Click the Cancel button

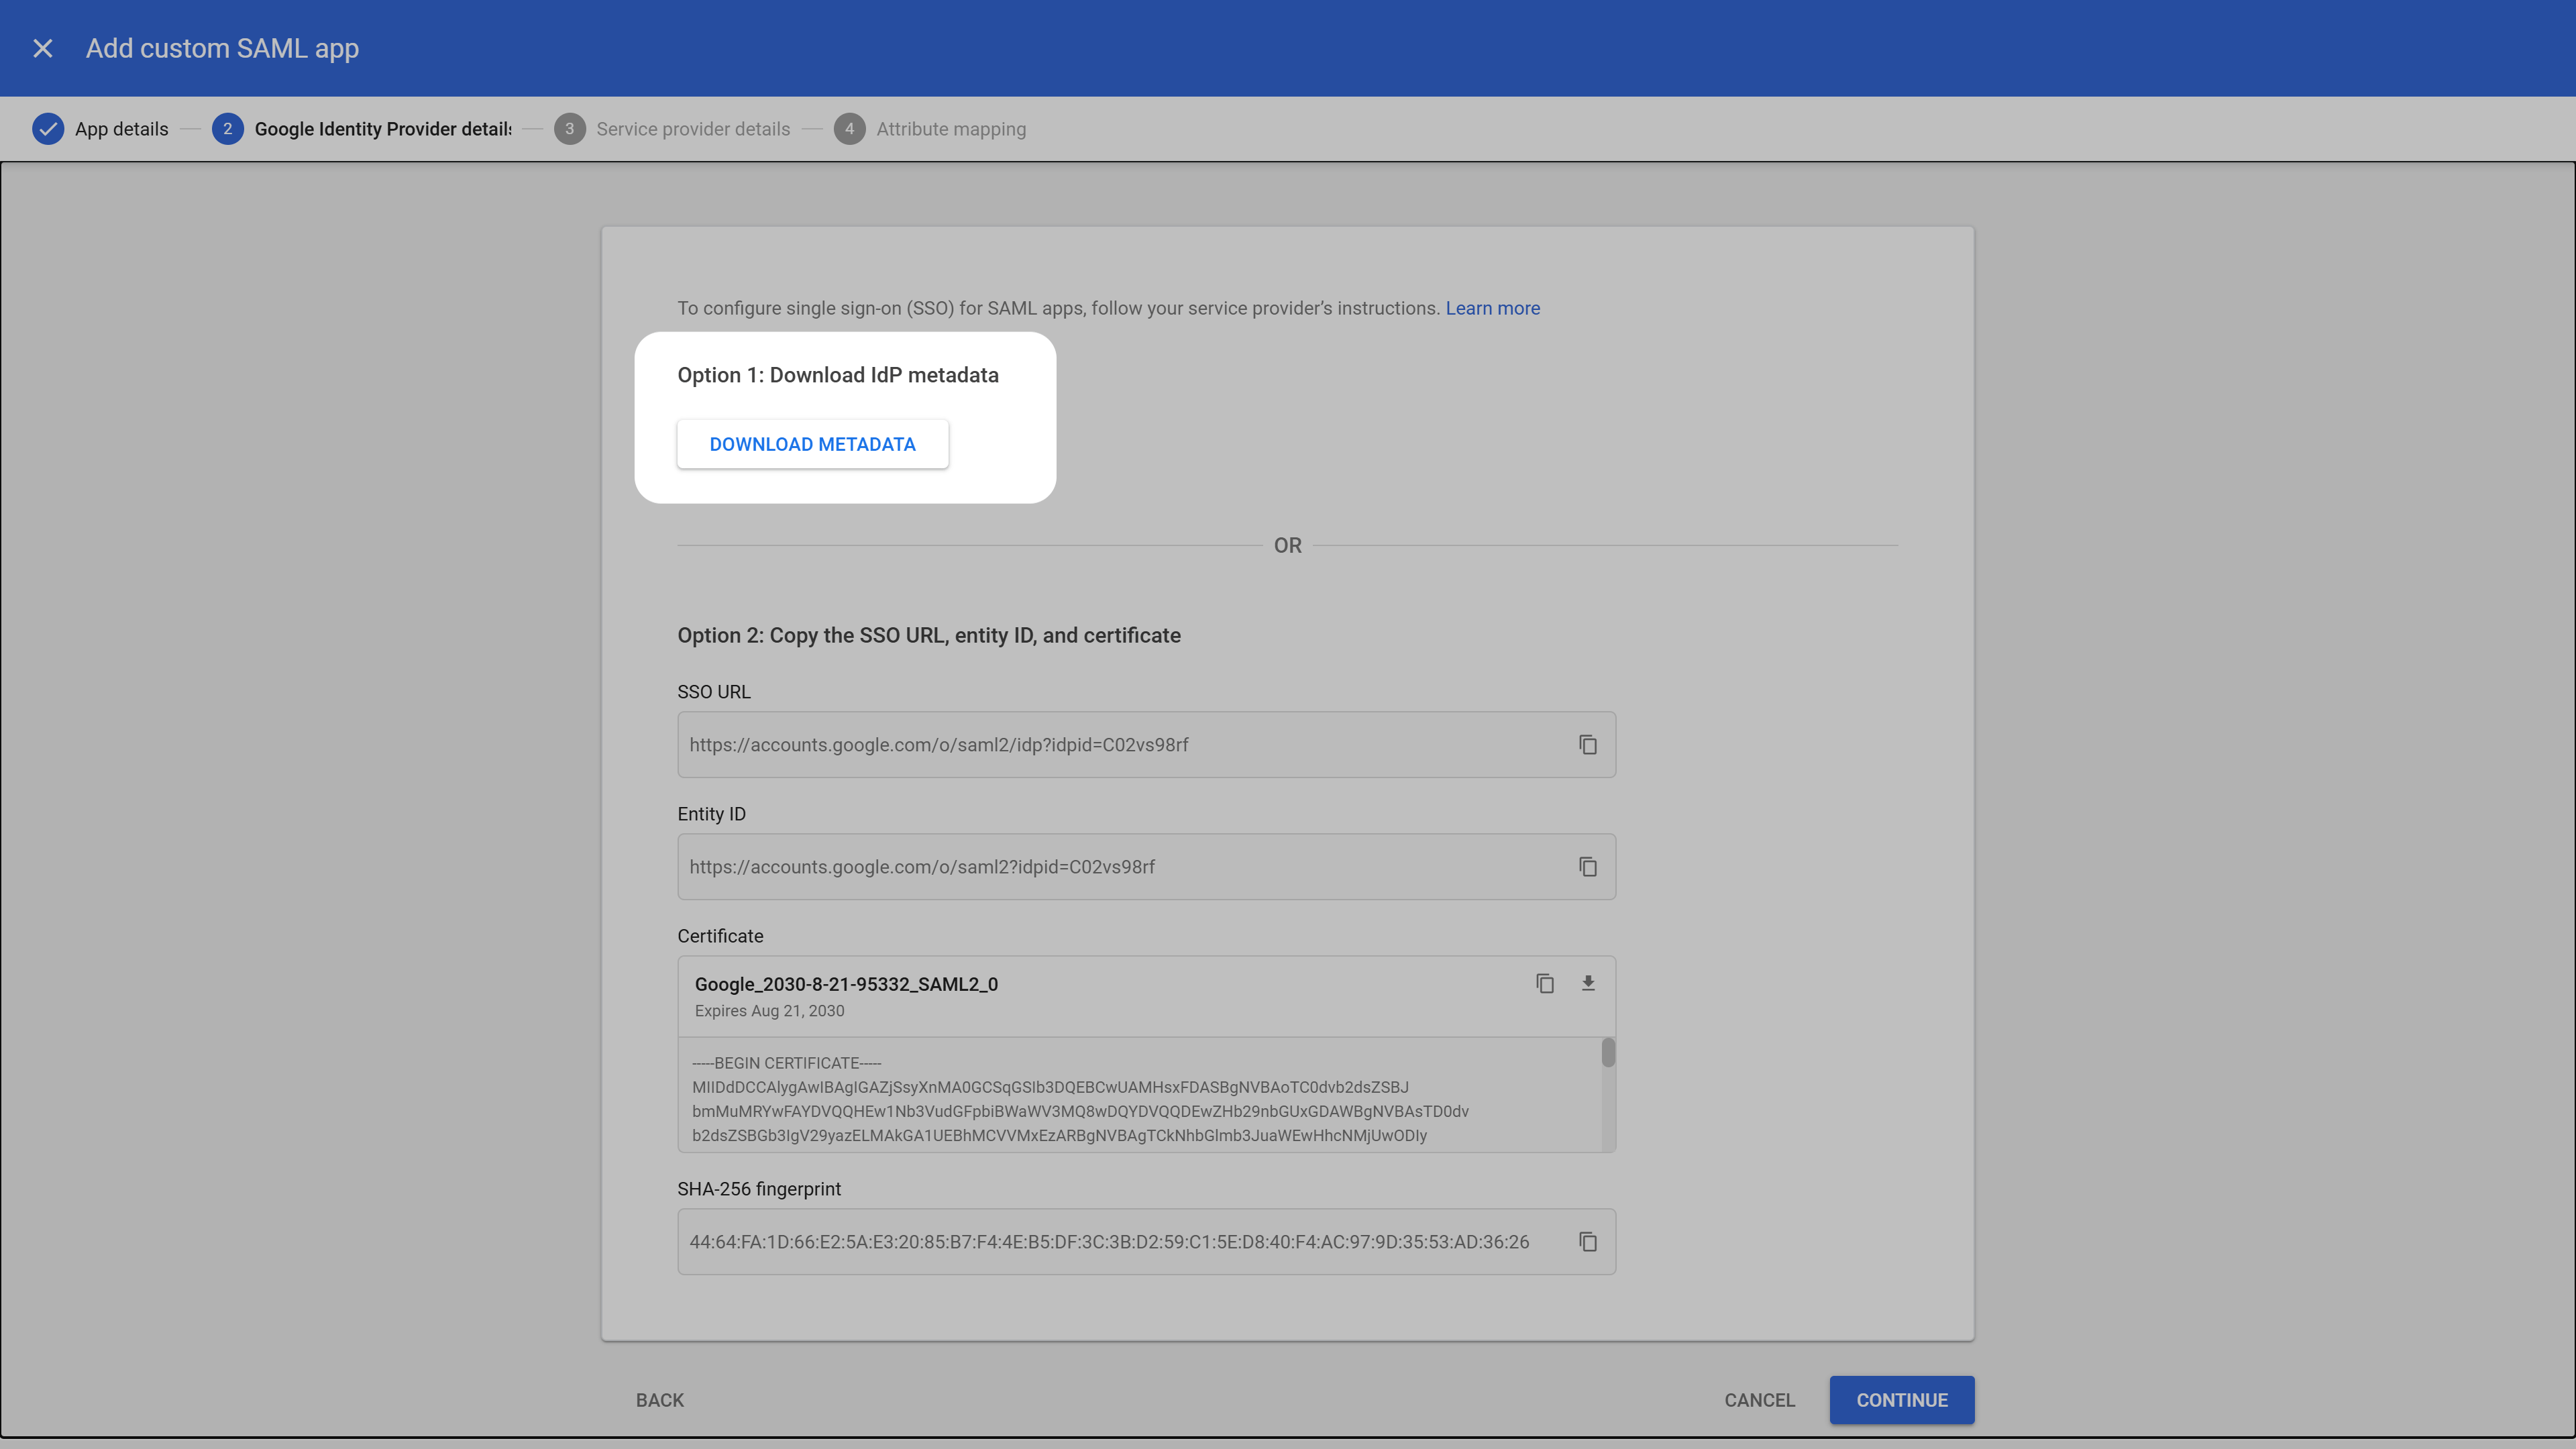[x=1759, y=1400]
